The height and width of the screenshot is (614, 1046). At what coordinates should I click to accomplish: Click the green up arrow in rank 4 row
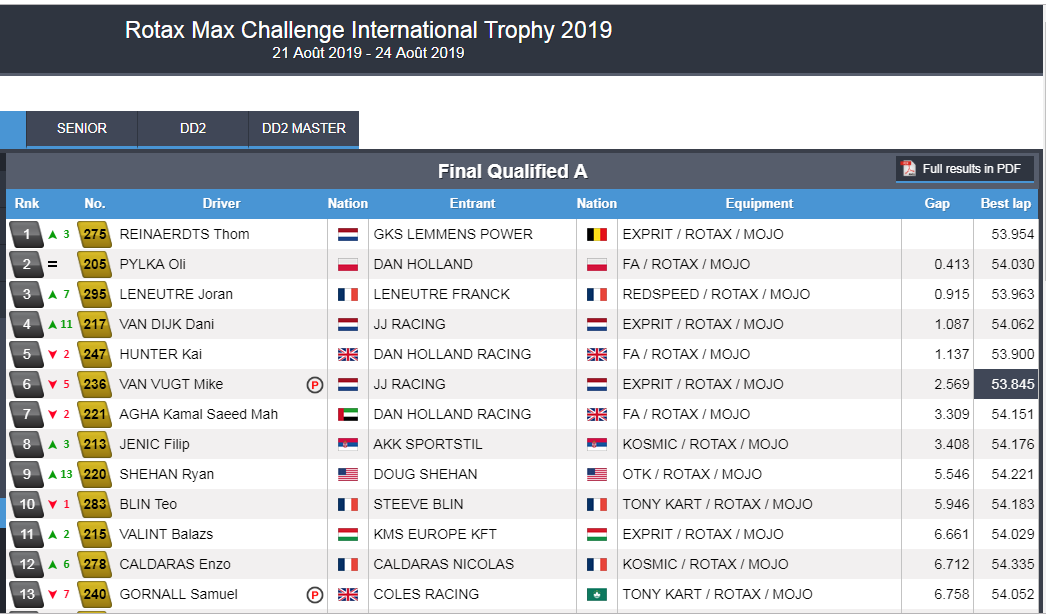click(x=53, y=325)
